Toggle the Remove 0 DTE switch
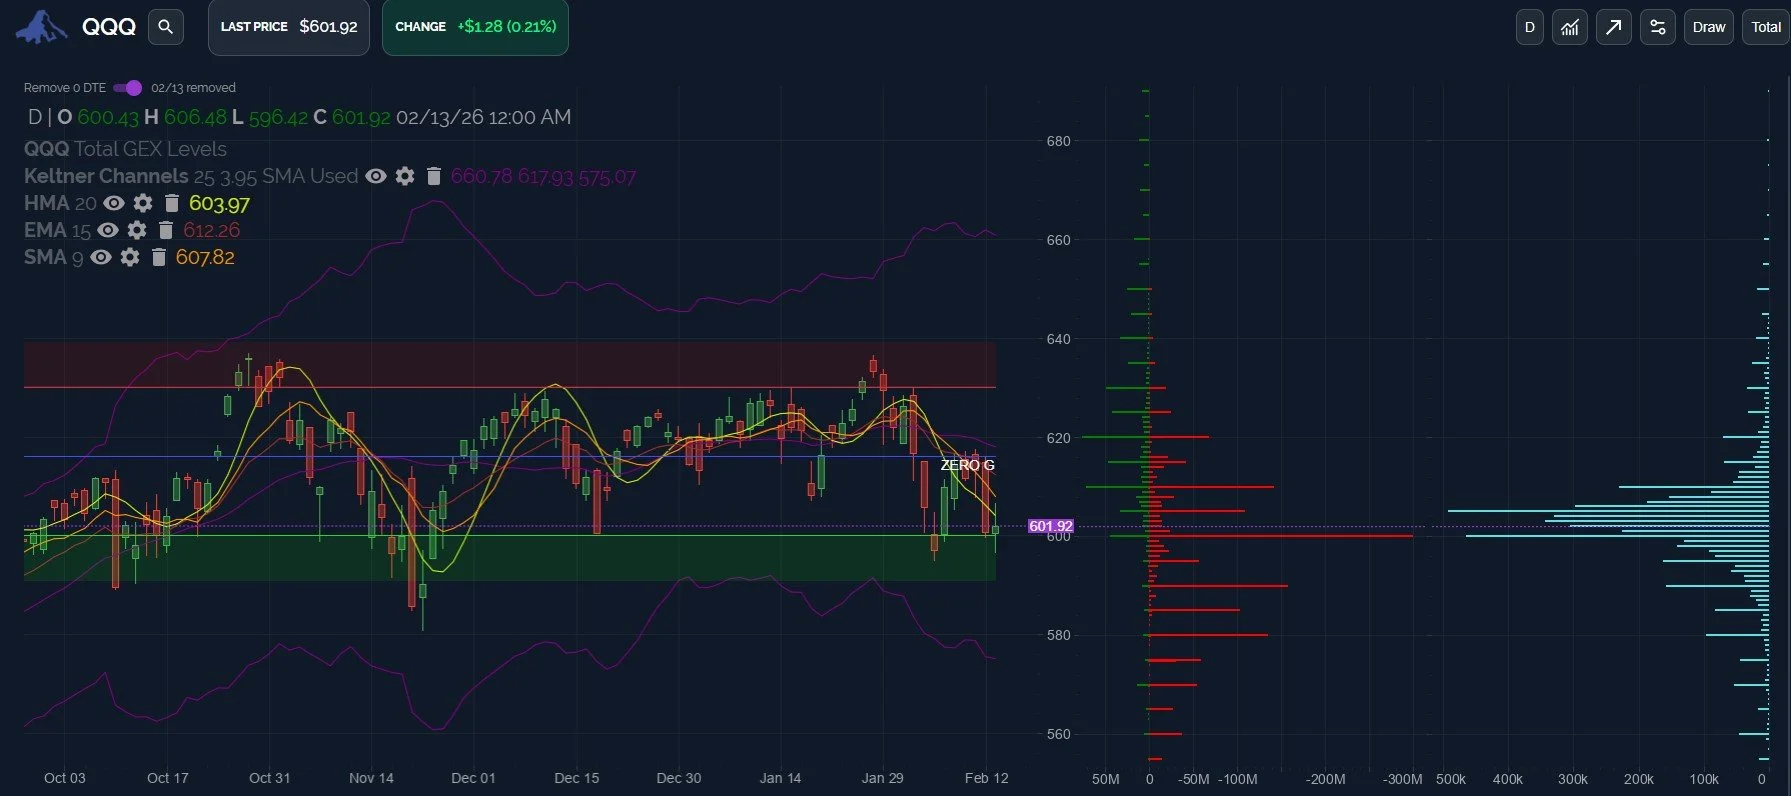1791x796 pixels. (128, 88)
